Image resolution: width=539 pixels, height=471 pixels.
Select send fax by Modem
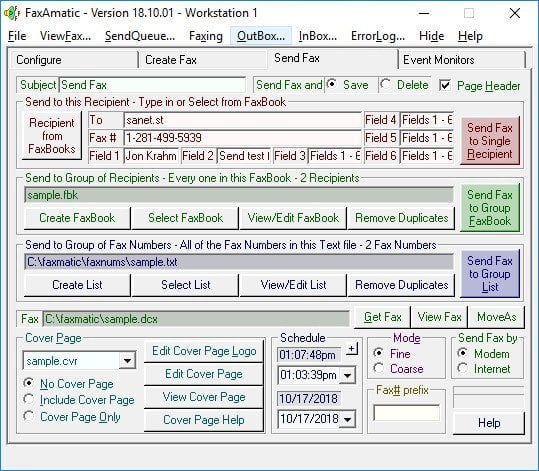pos(483,353)
